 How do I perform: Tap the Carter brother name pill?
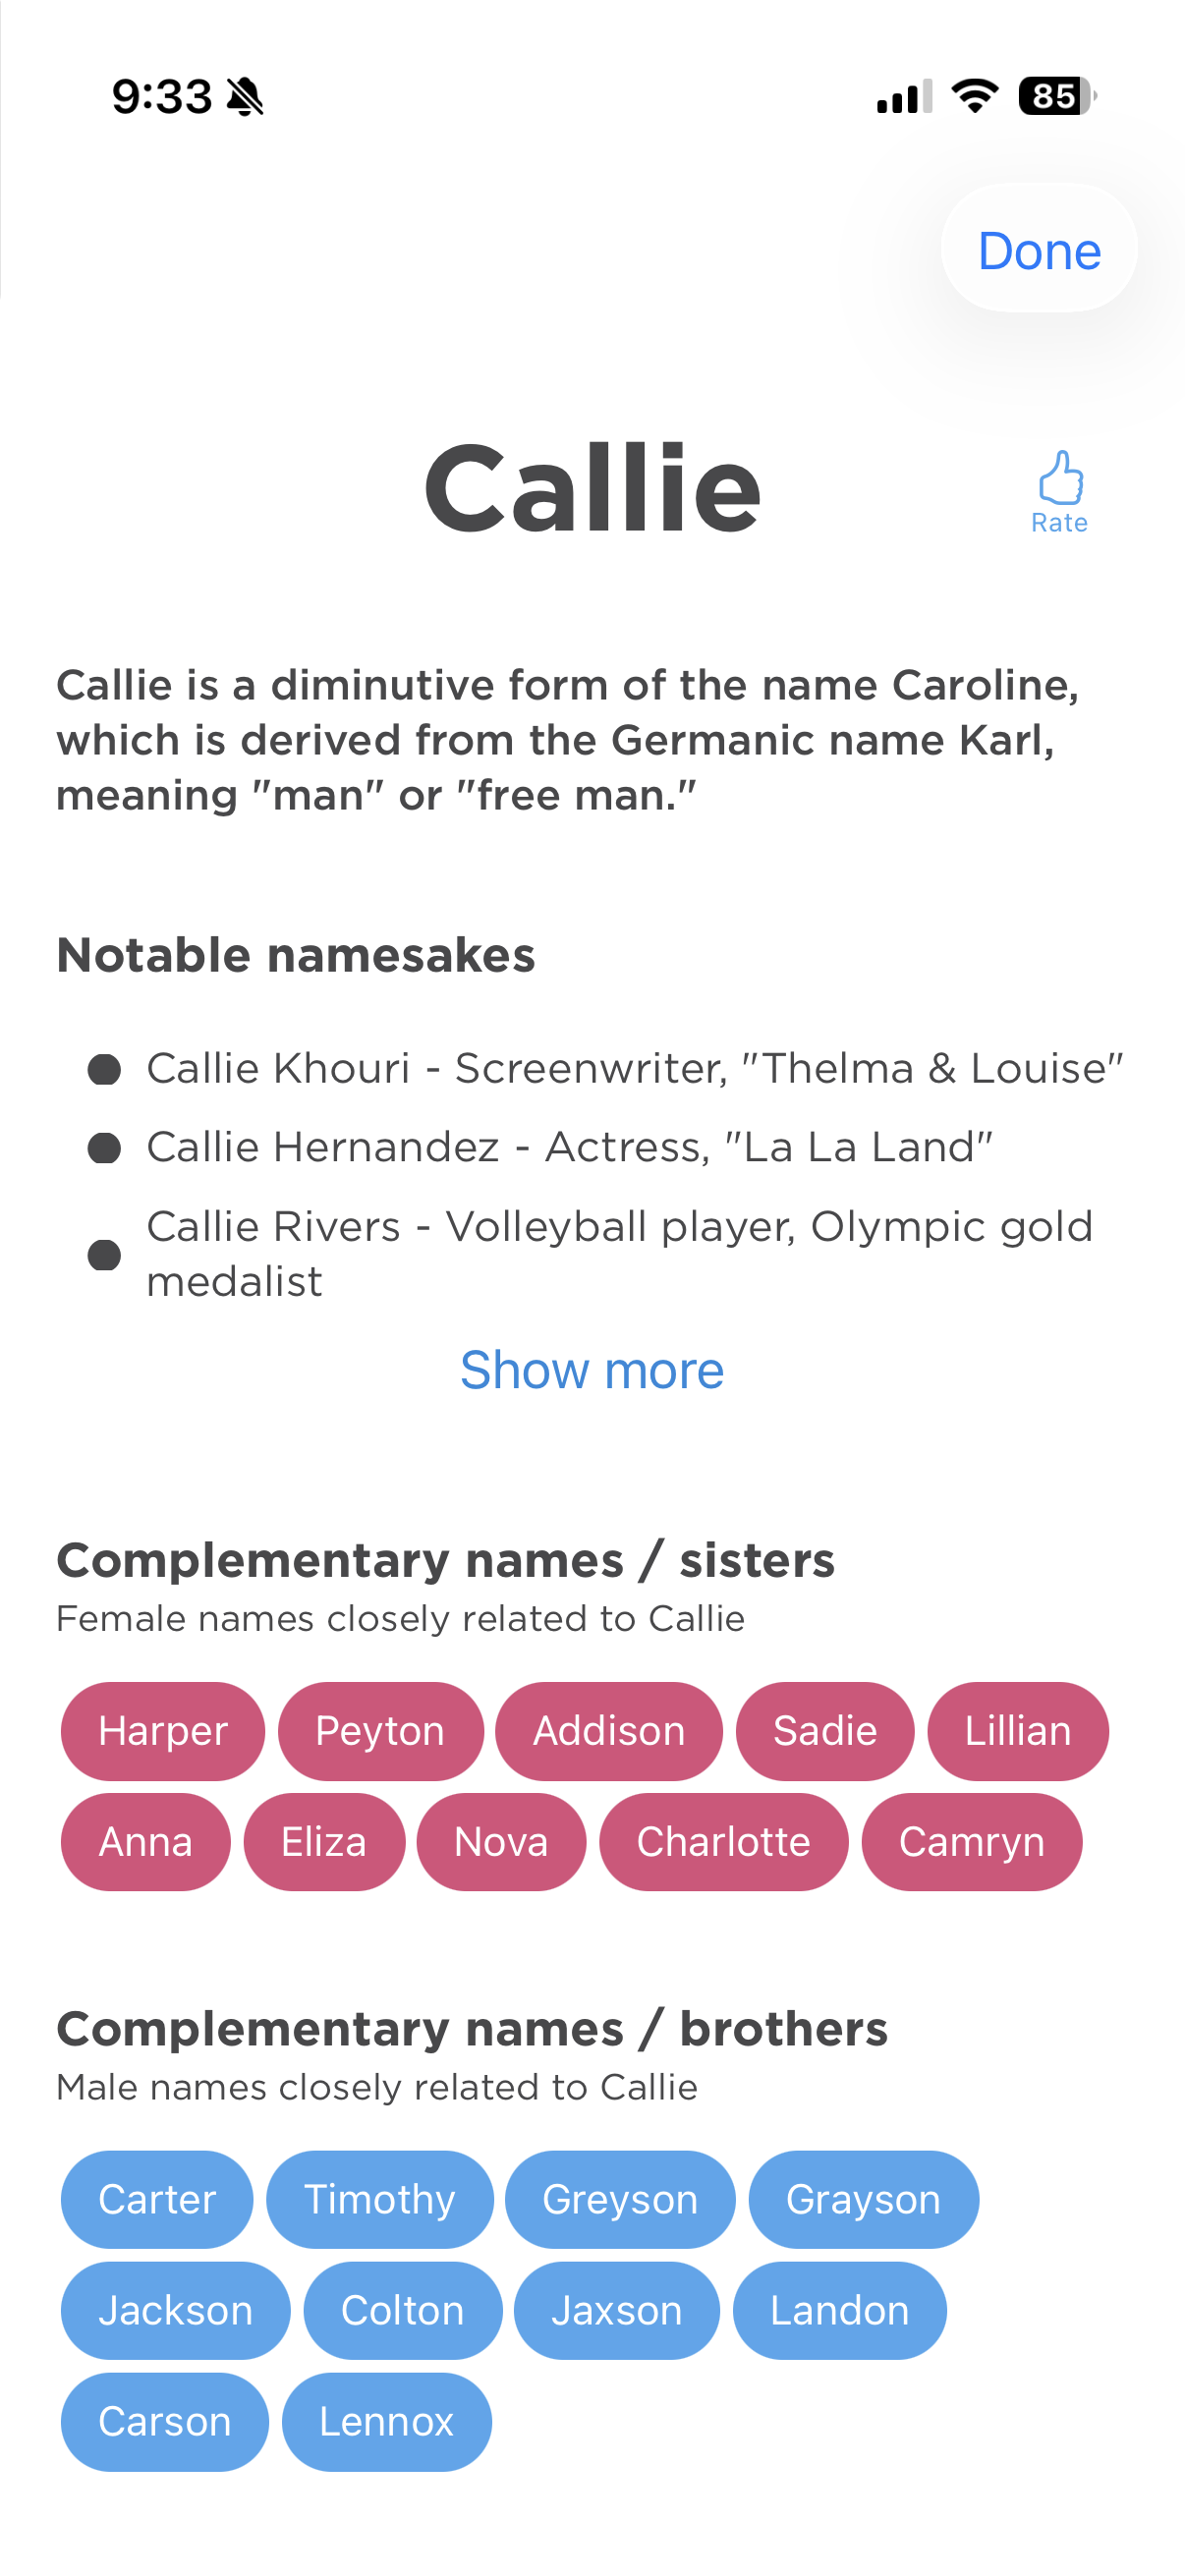click(x=157, y=2199)
